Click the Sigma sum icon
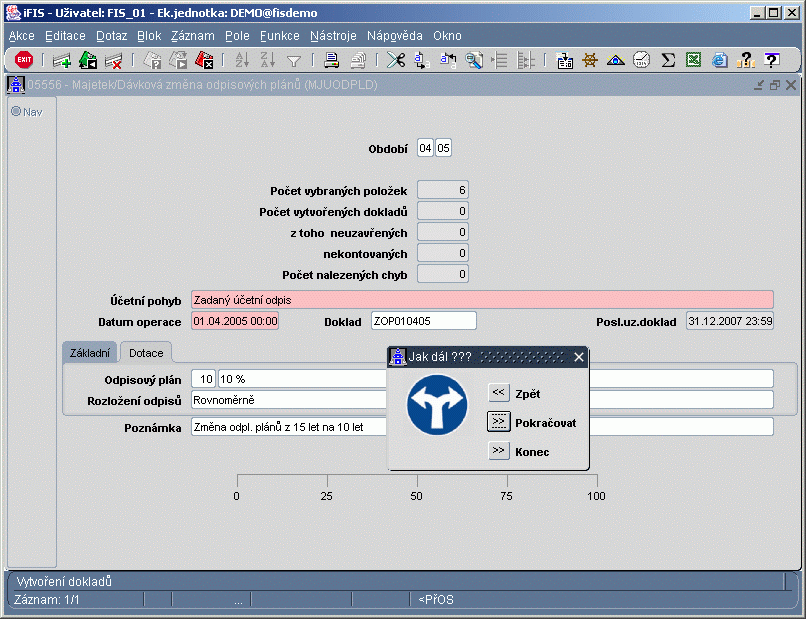This screenshot has width=806, height=619. point(668,60)
